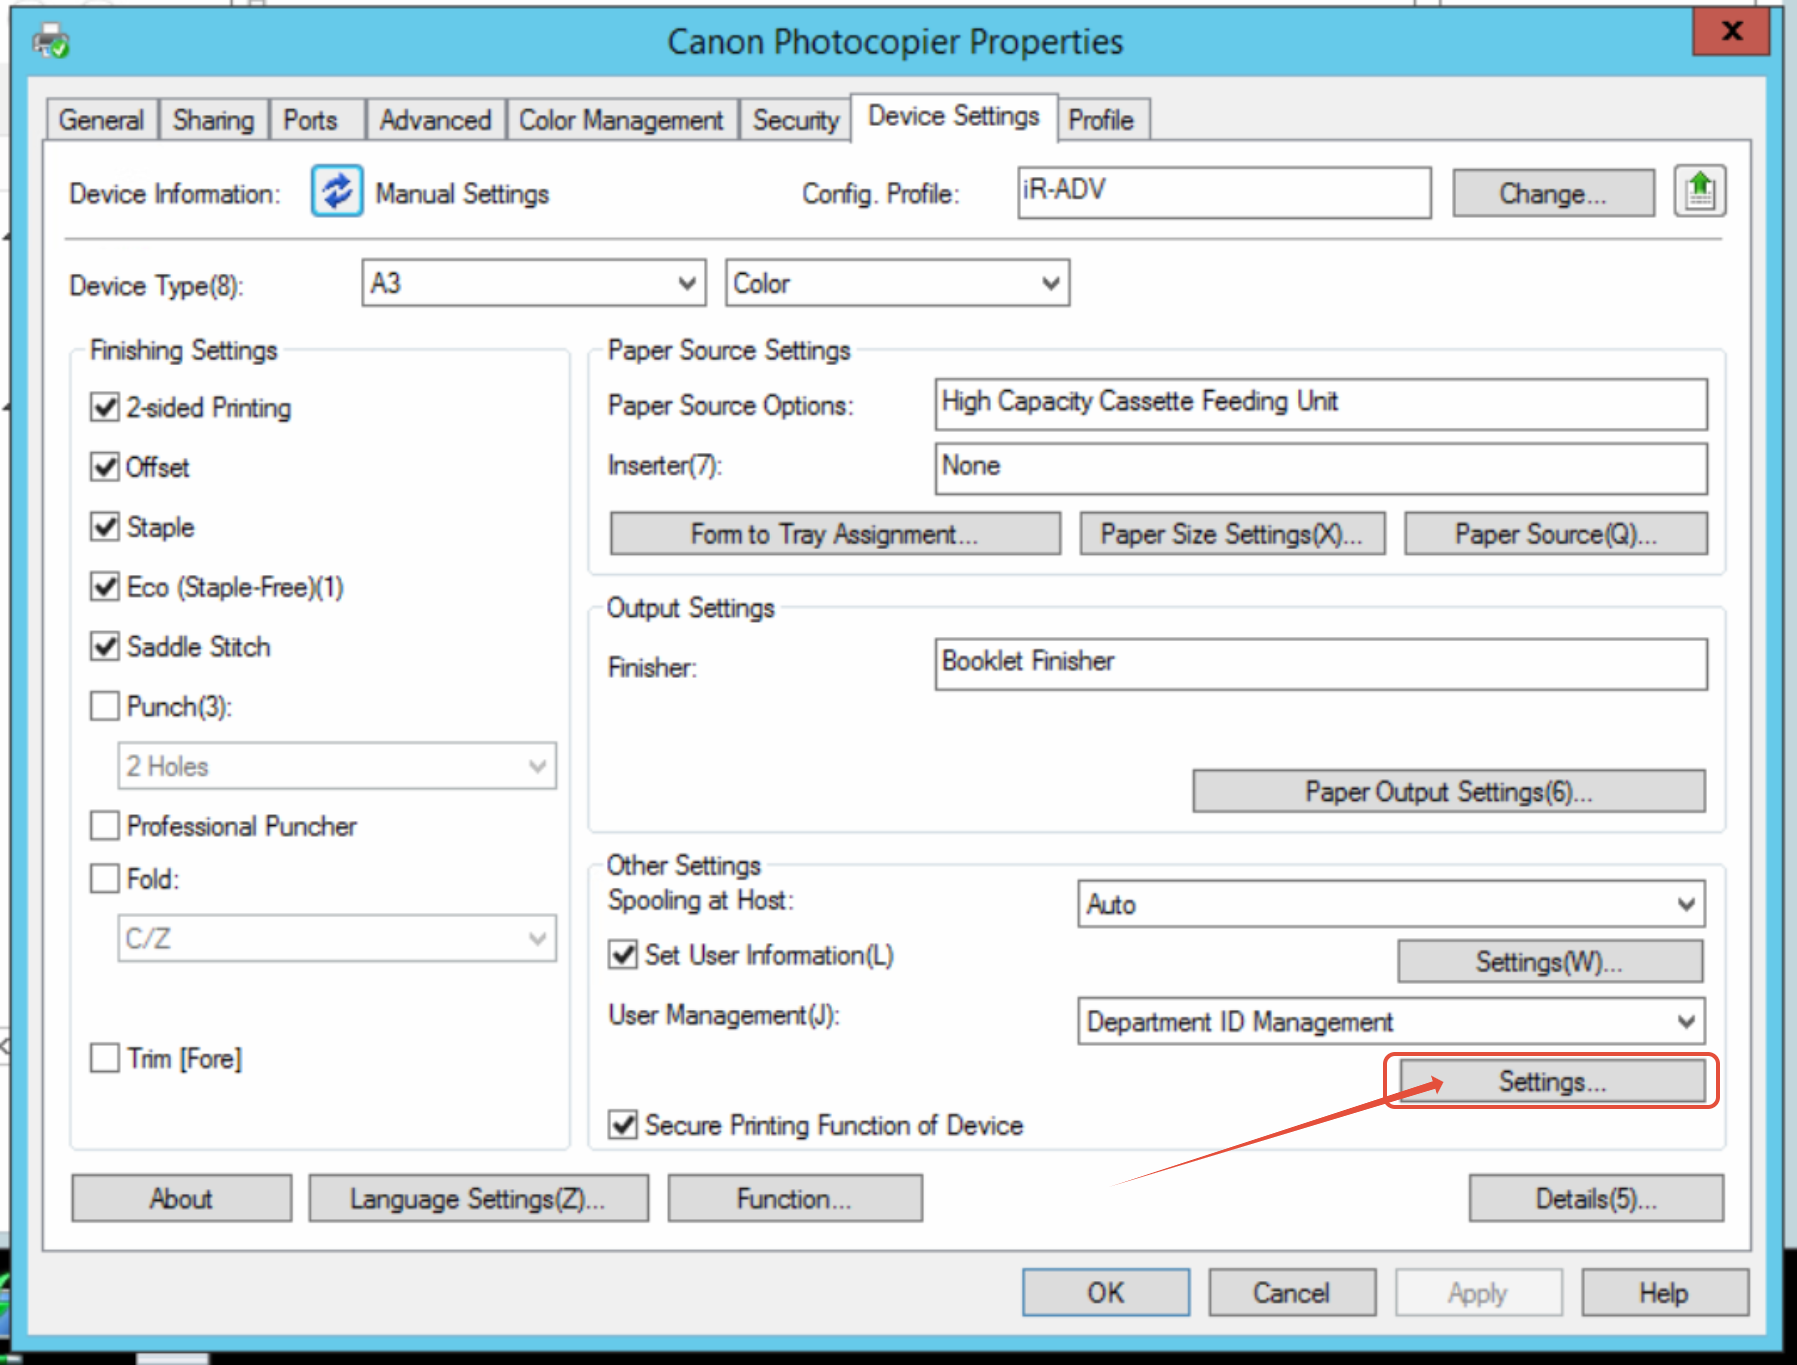Click the About button
This screenshot has height=1365, width=1797.
click(x=181, y=1198)
